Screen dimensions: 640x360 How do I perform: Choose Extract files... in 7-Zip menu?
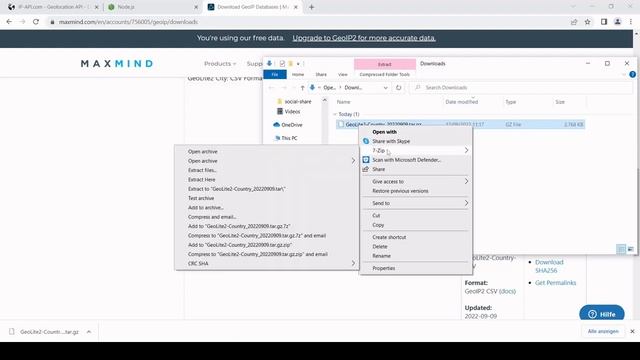tap(202, 170)
